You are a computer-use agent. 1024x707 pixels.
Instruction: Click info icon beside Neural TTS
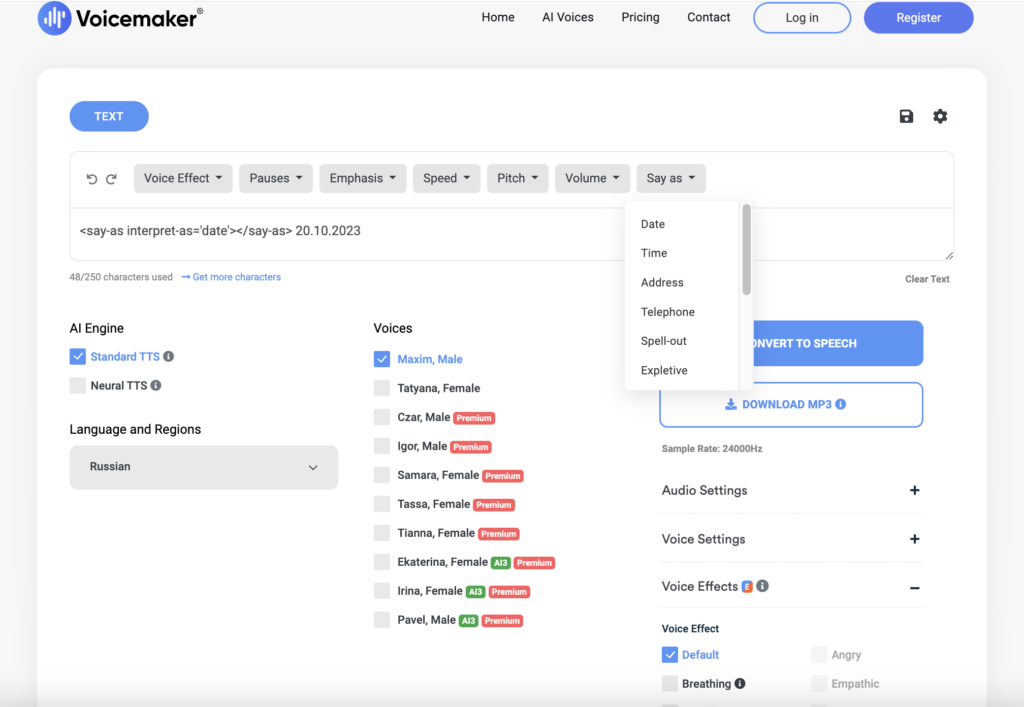(156, 386)
